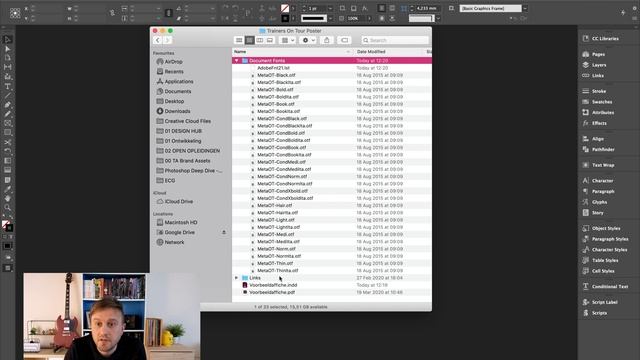The image size is (640, 360).
Task: Open the Layers panel
Action: tap(594, 65)
